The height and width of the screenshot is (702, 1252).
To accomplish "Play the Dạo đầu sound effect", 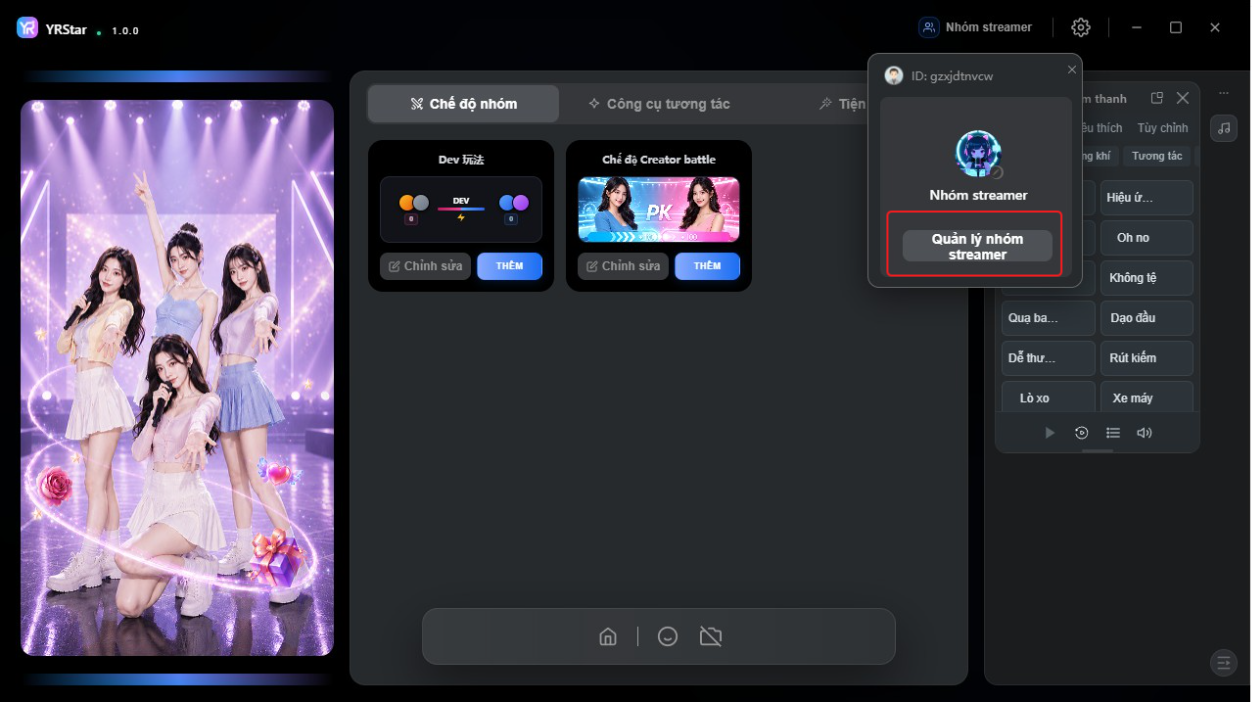I will click(x=1147, y=318).
